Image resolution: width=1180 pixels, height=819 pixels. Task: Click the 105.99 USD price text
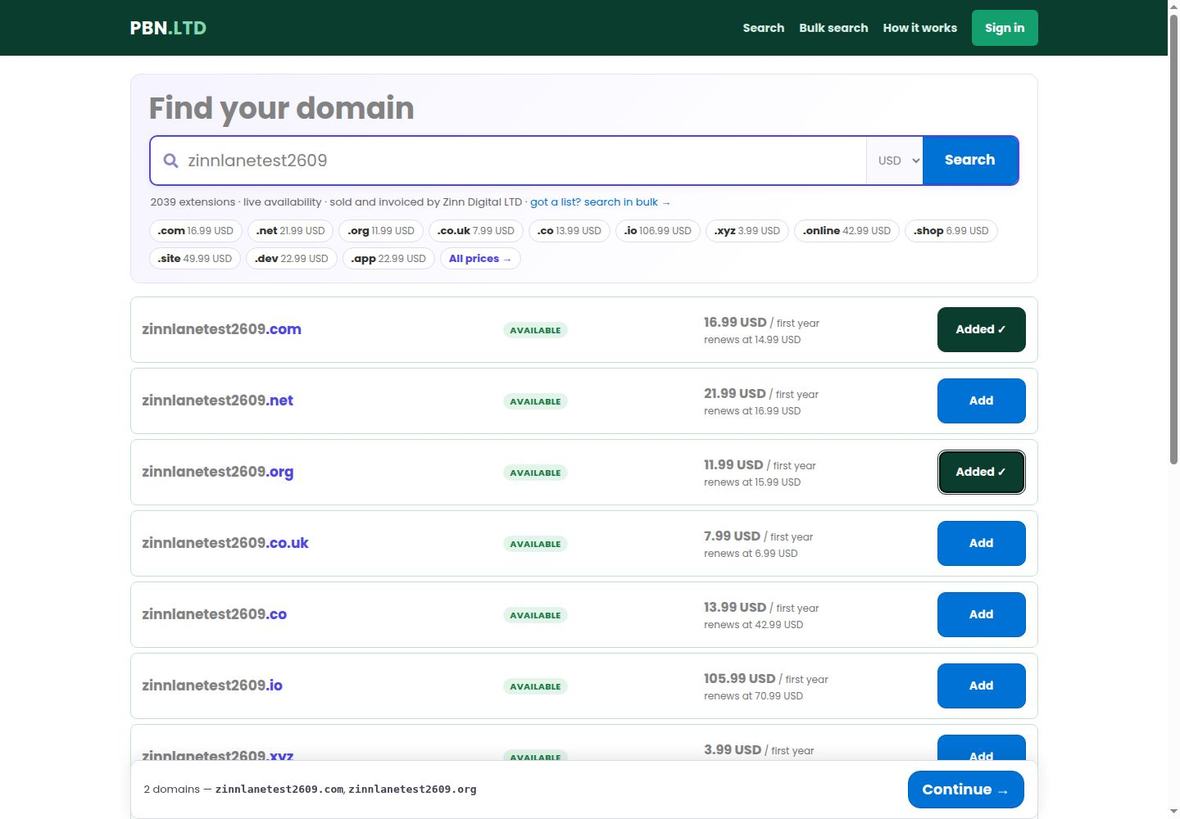coord(739,678)
